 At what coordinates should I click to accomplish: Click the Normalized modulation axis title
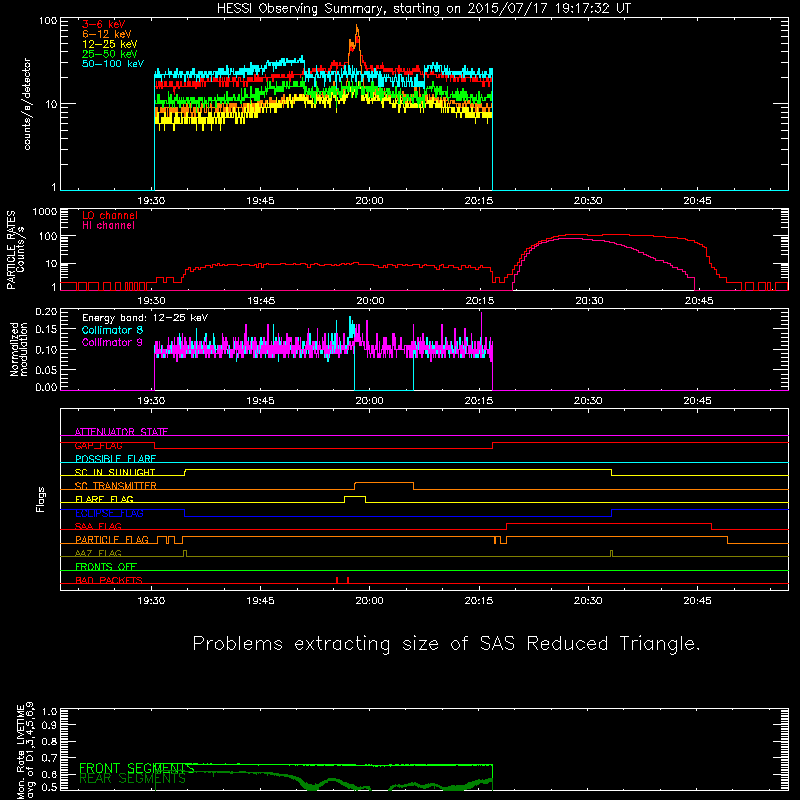point(19,349)
